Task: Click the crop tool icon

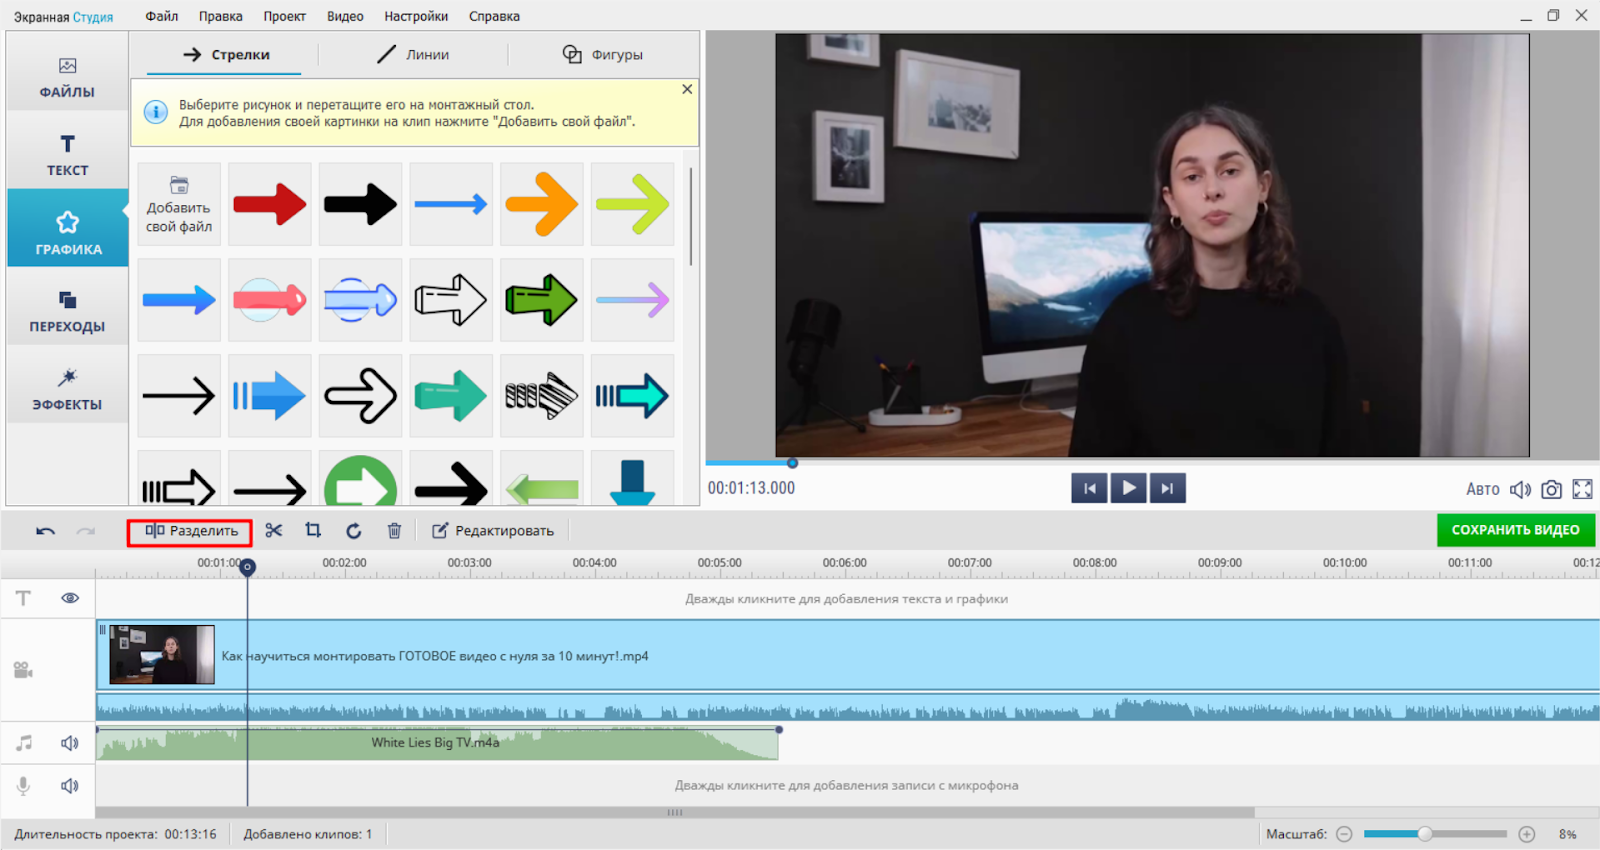Action: tap(313, 531)
